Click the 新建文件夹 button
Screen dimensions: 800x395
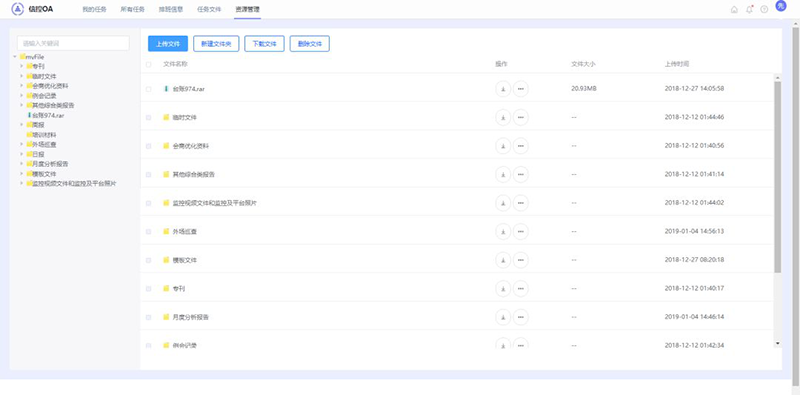tap(216, 44)
